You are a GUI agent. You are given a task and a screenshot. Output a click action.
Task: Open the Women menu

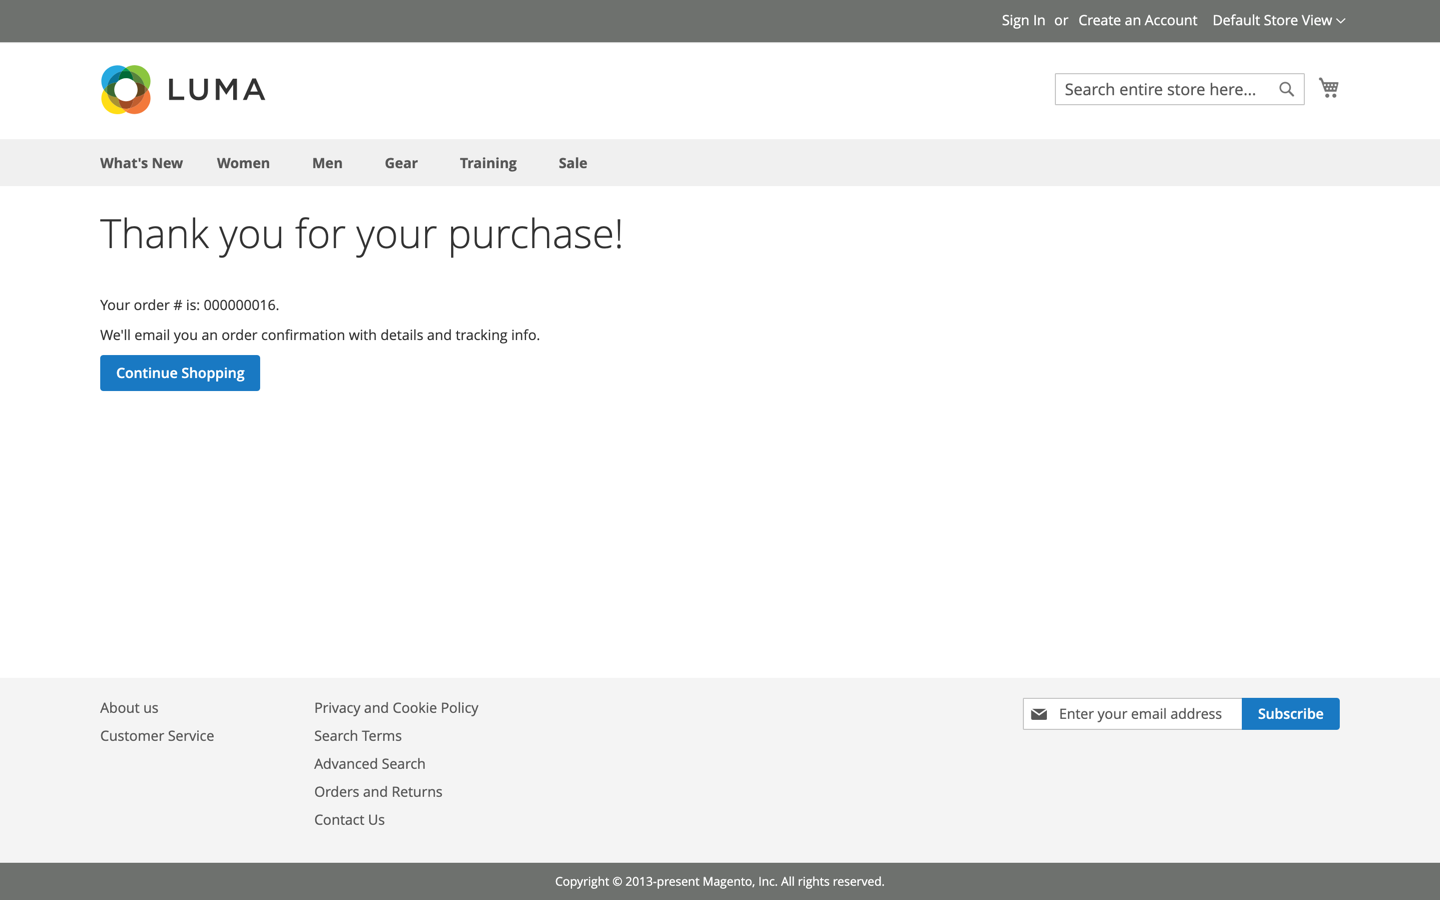(243, 163)
